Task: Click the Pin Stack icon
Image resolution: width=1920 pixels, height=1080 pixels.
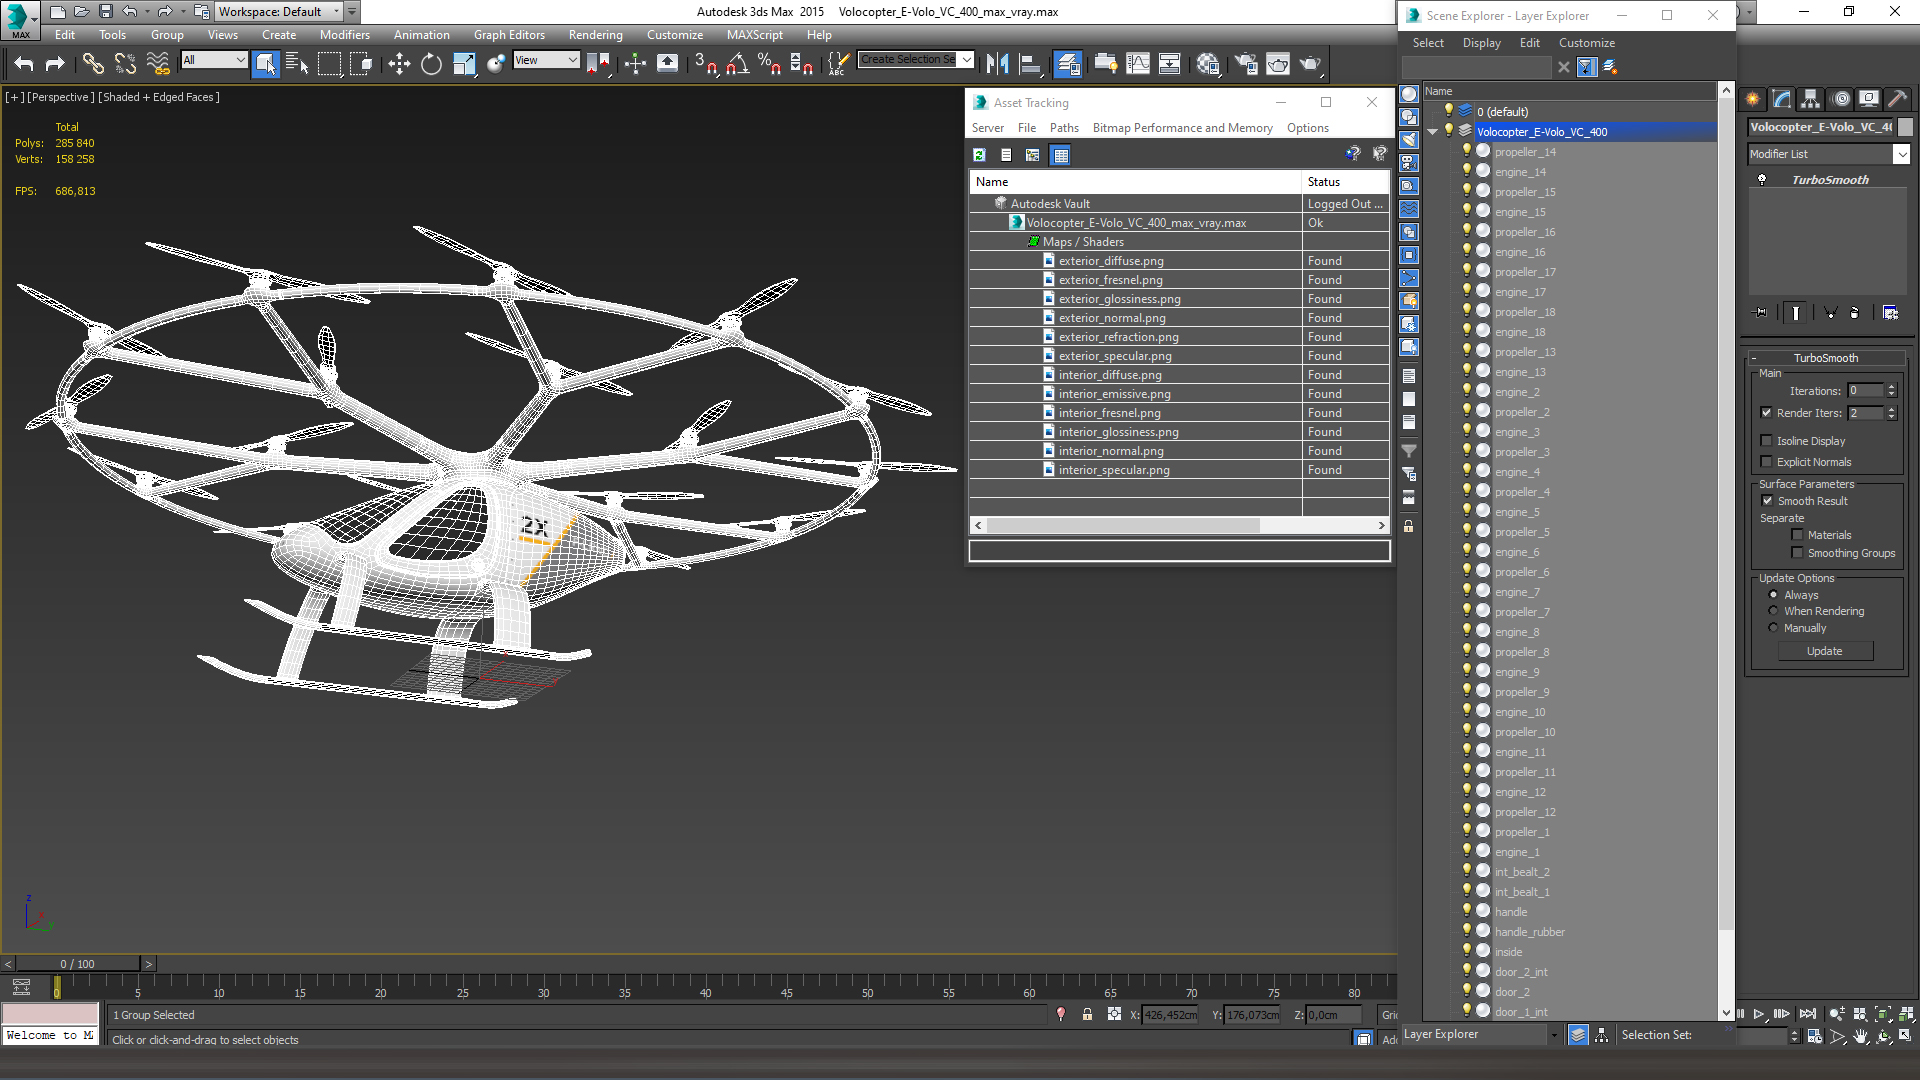Action: pyautogui.click(x=1761, y=313)
